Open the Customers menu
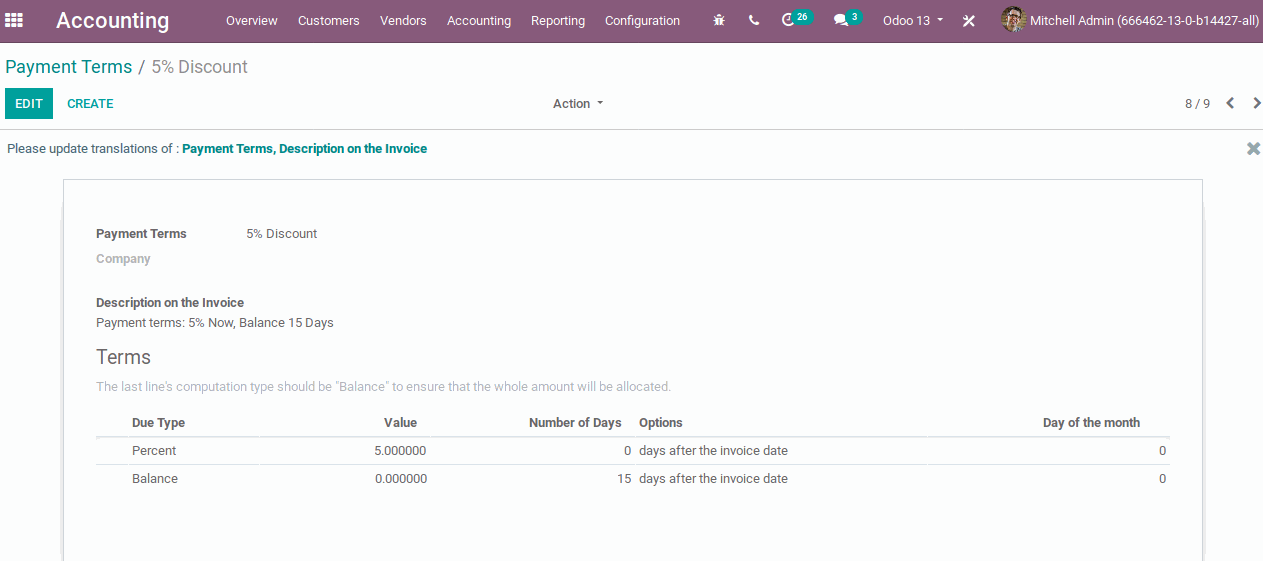 point(328,21)
